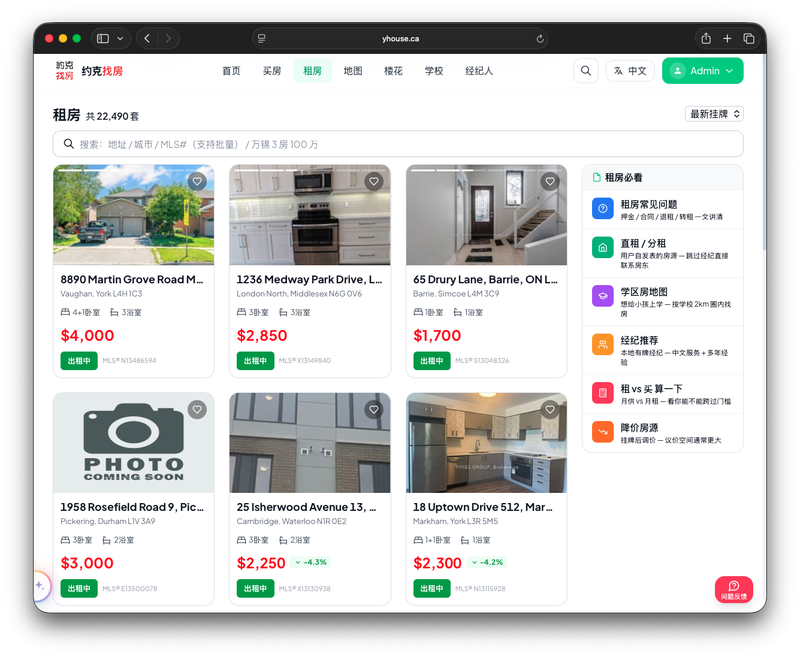Open the 直租 / 分租 link

click(663, 254)
